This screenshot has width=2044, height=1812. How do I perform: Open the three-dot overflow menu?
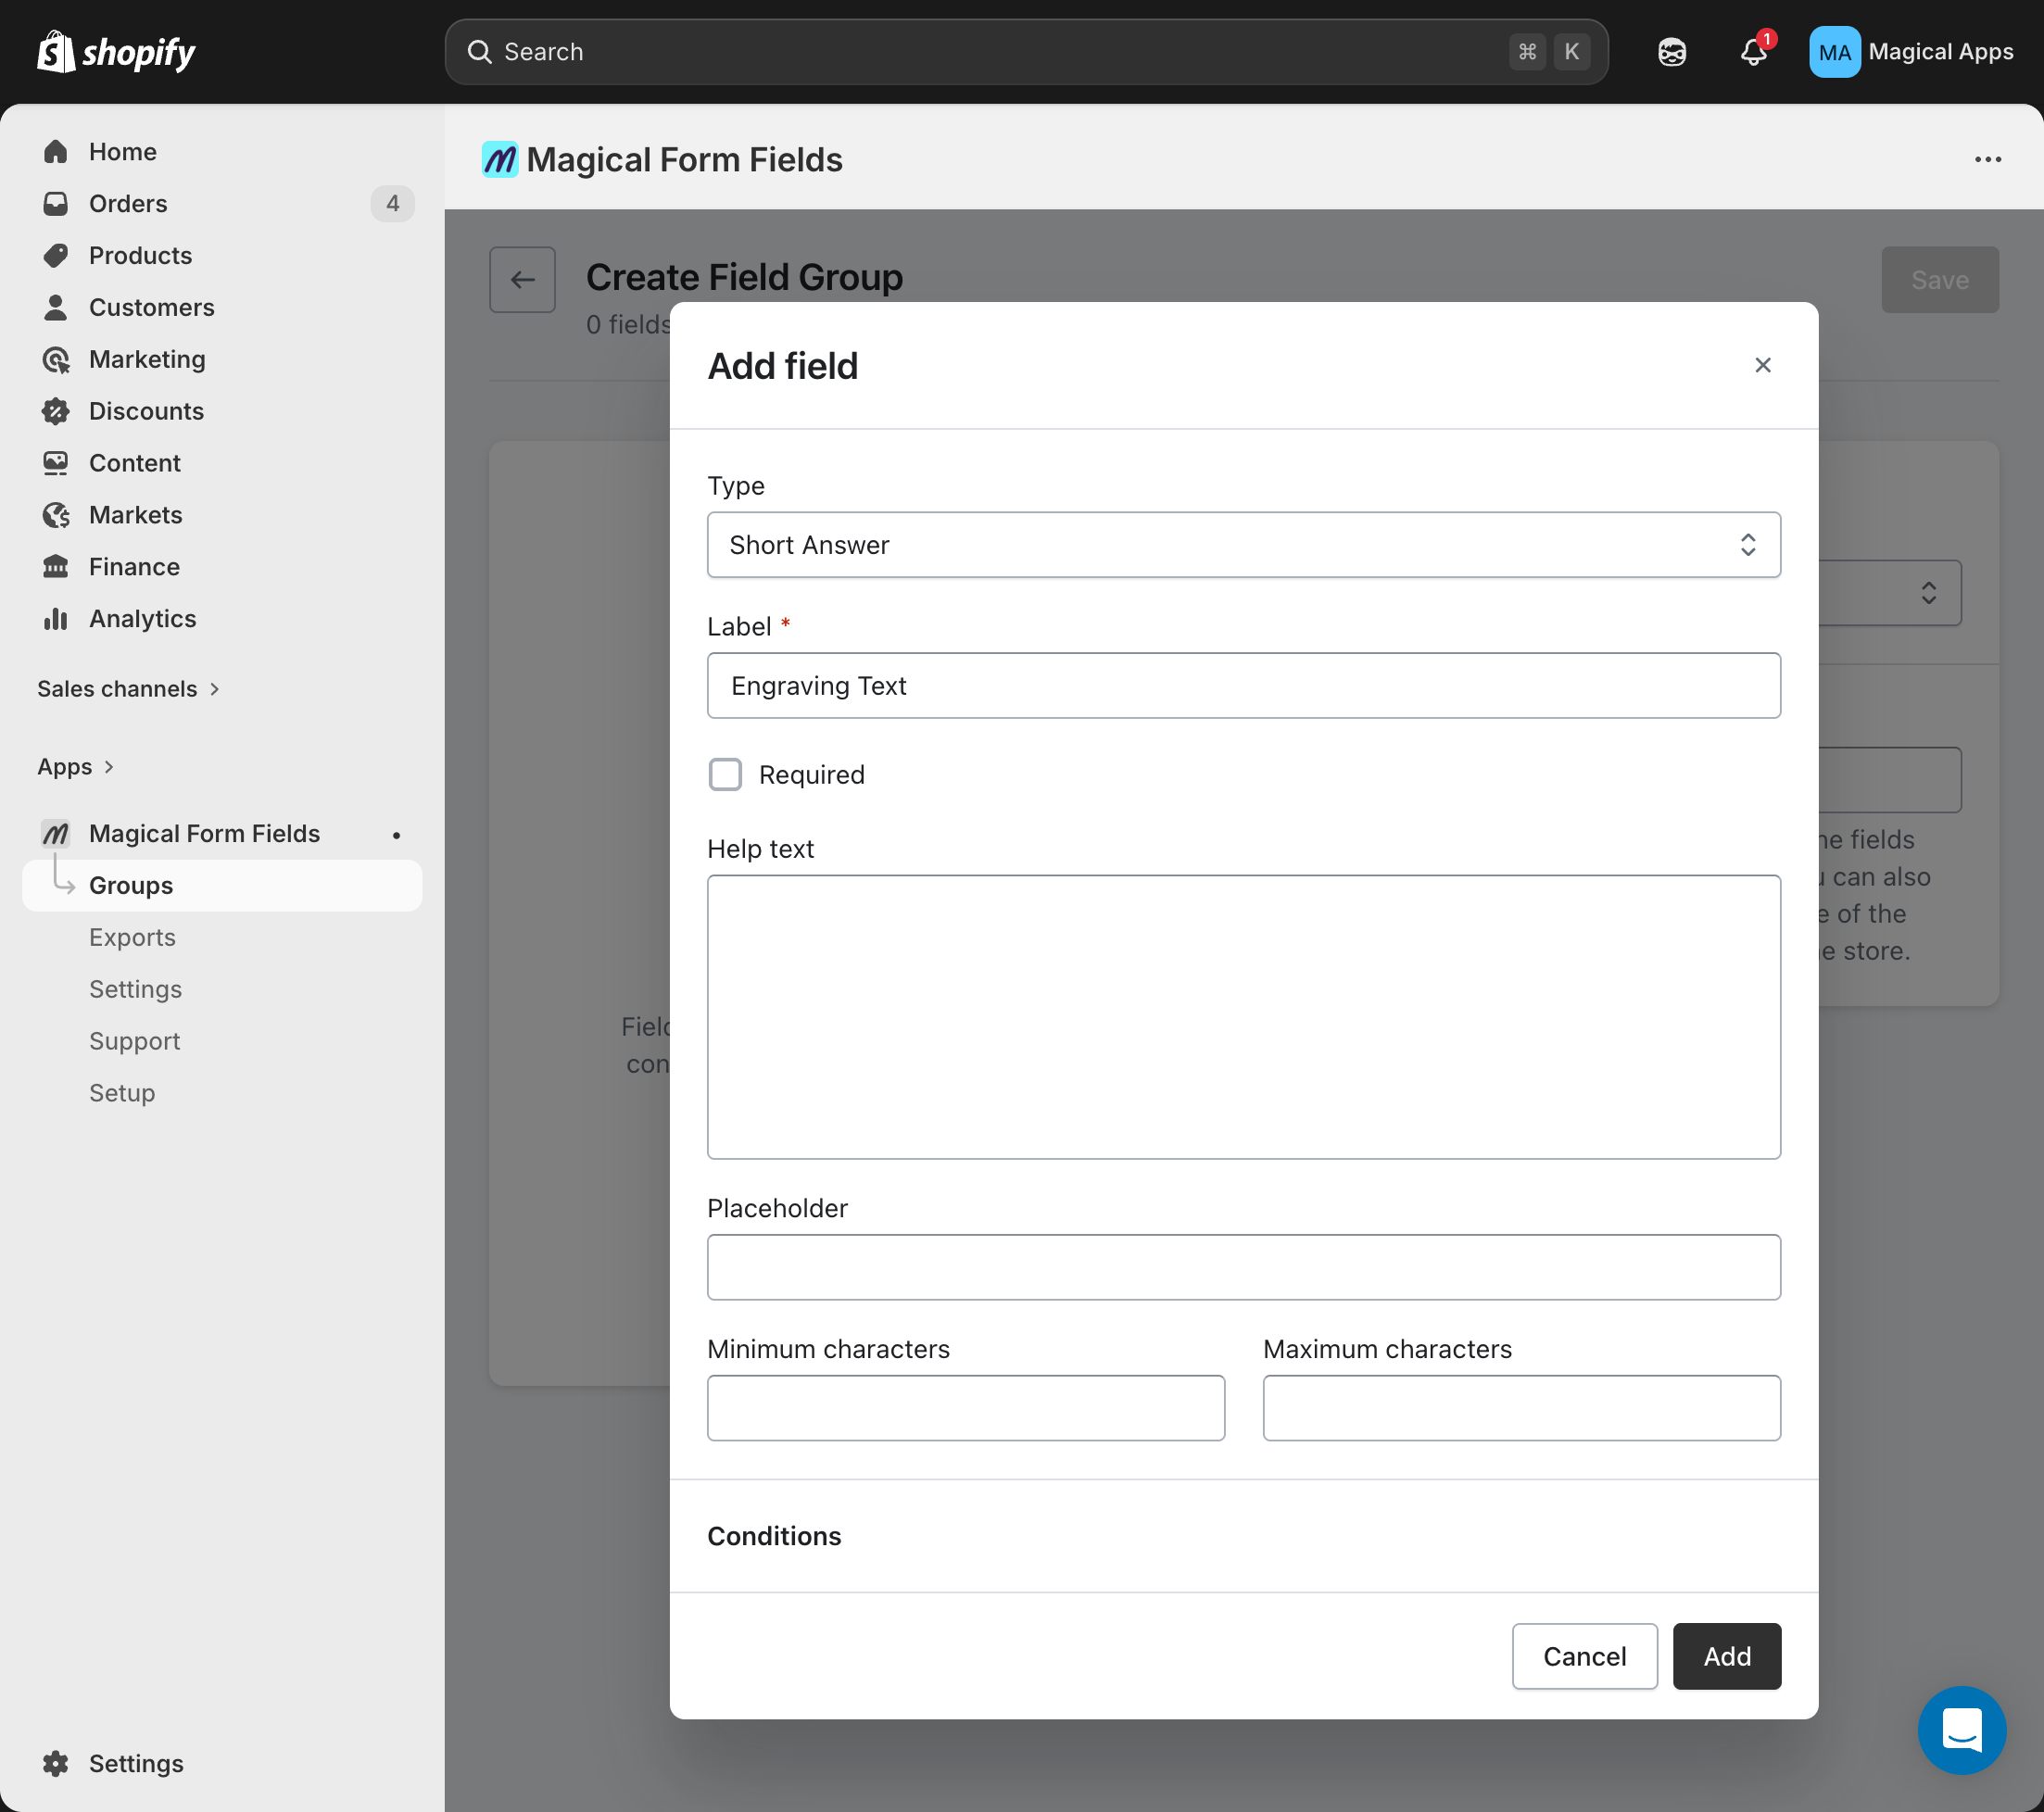click(x=1987, y=159)
